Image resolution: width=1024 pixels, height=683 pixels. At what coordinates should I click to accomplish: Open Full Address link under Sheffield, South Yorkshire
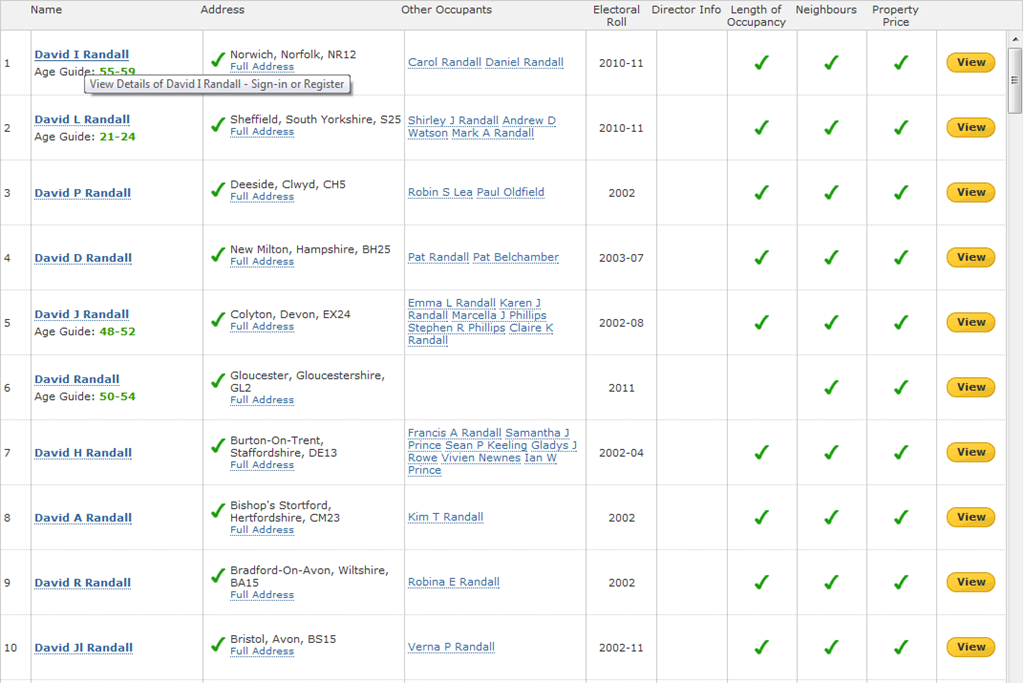pos(262,131)
